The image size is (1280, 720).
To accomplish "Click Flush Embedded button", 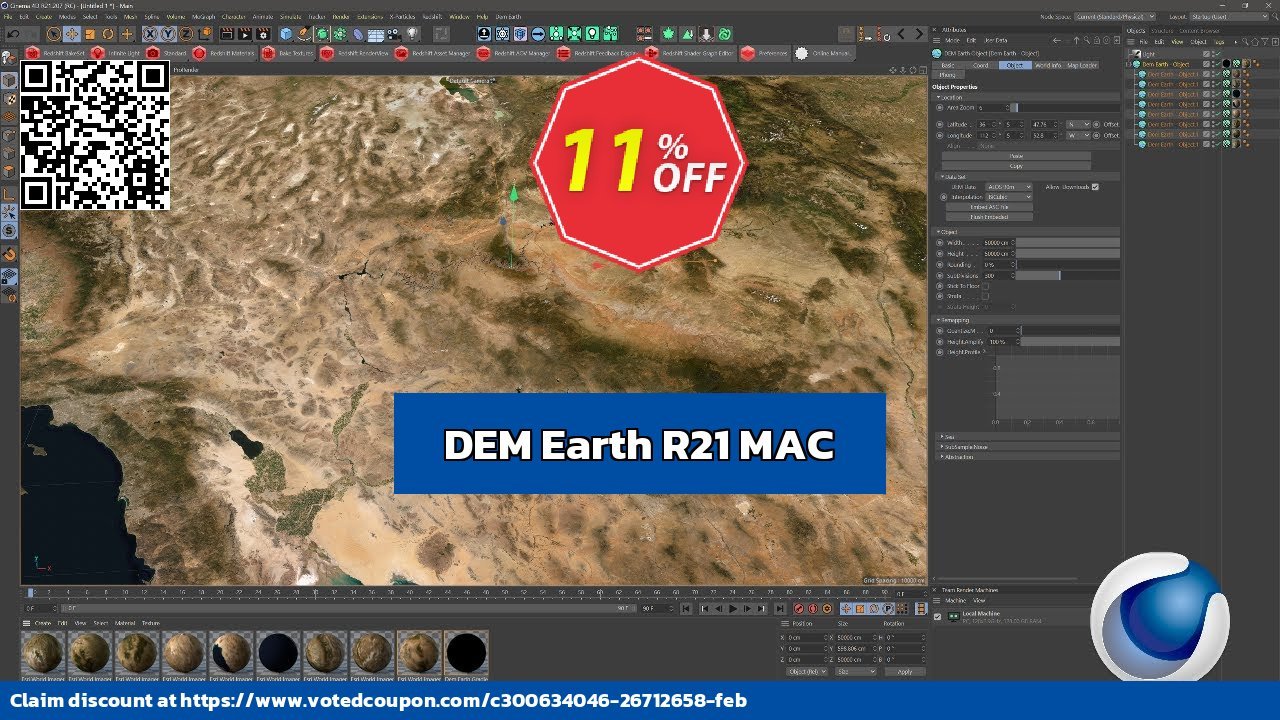I will point(989,217).
